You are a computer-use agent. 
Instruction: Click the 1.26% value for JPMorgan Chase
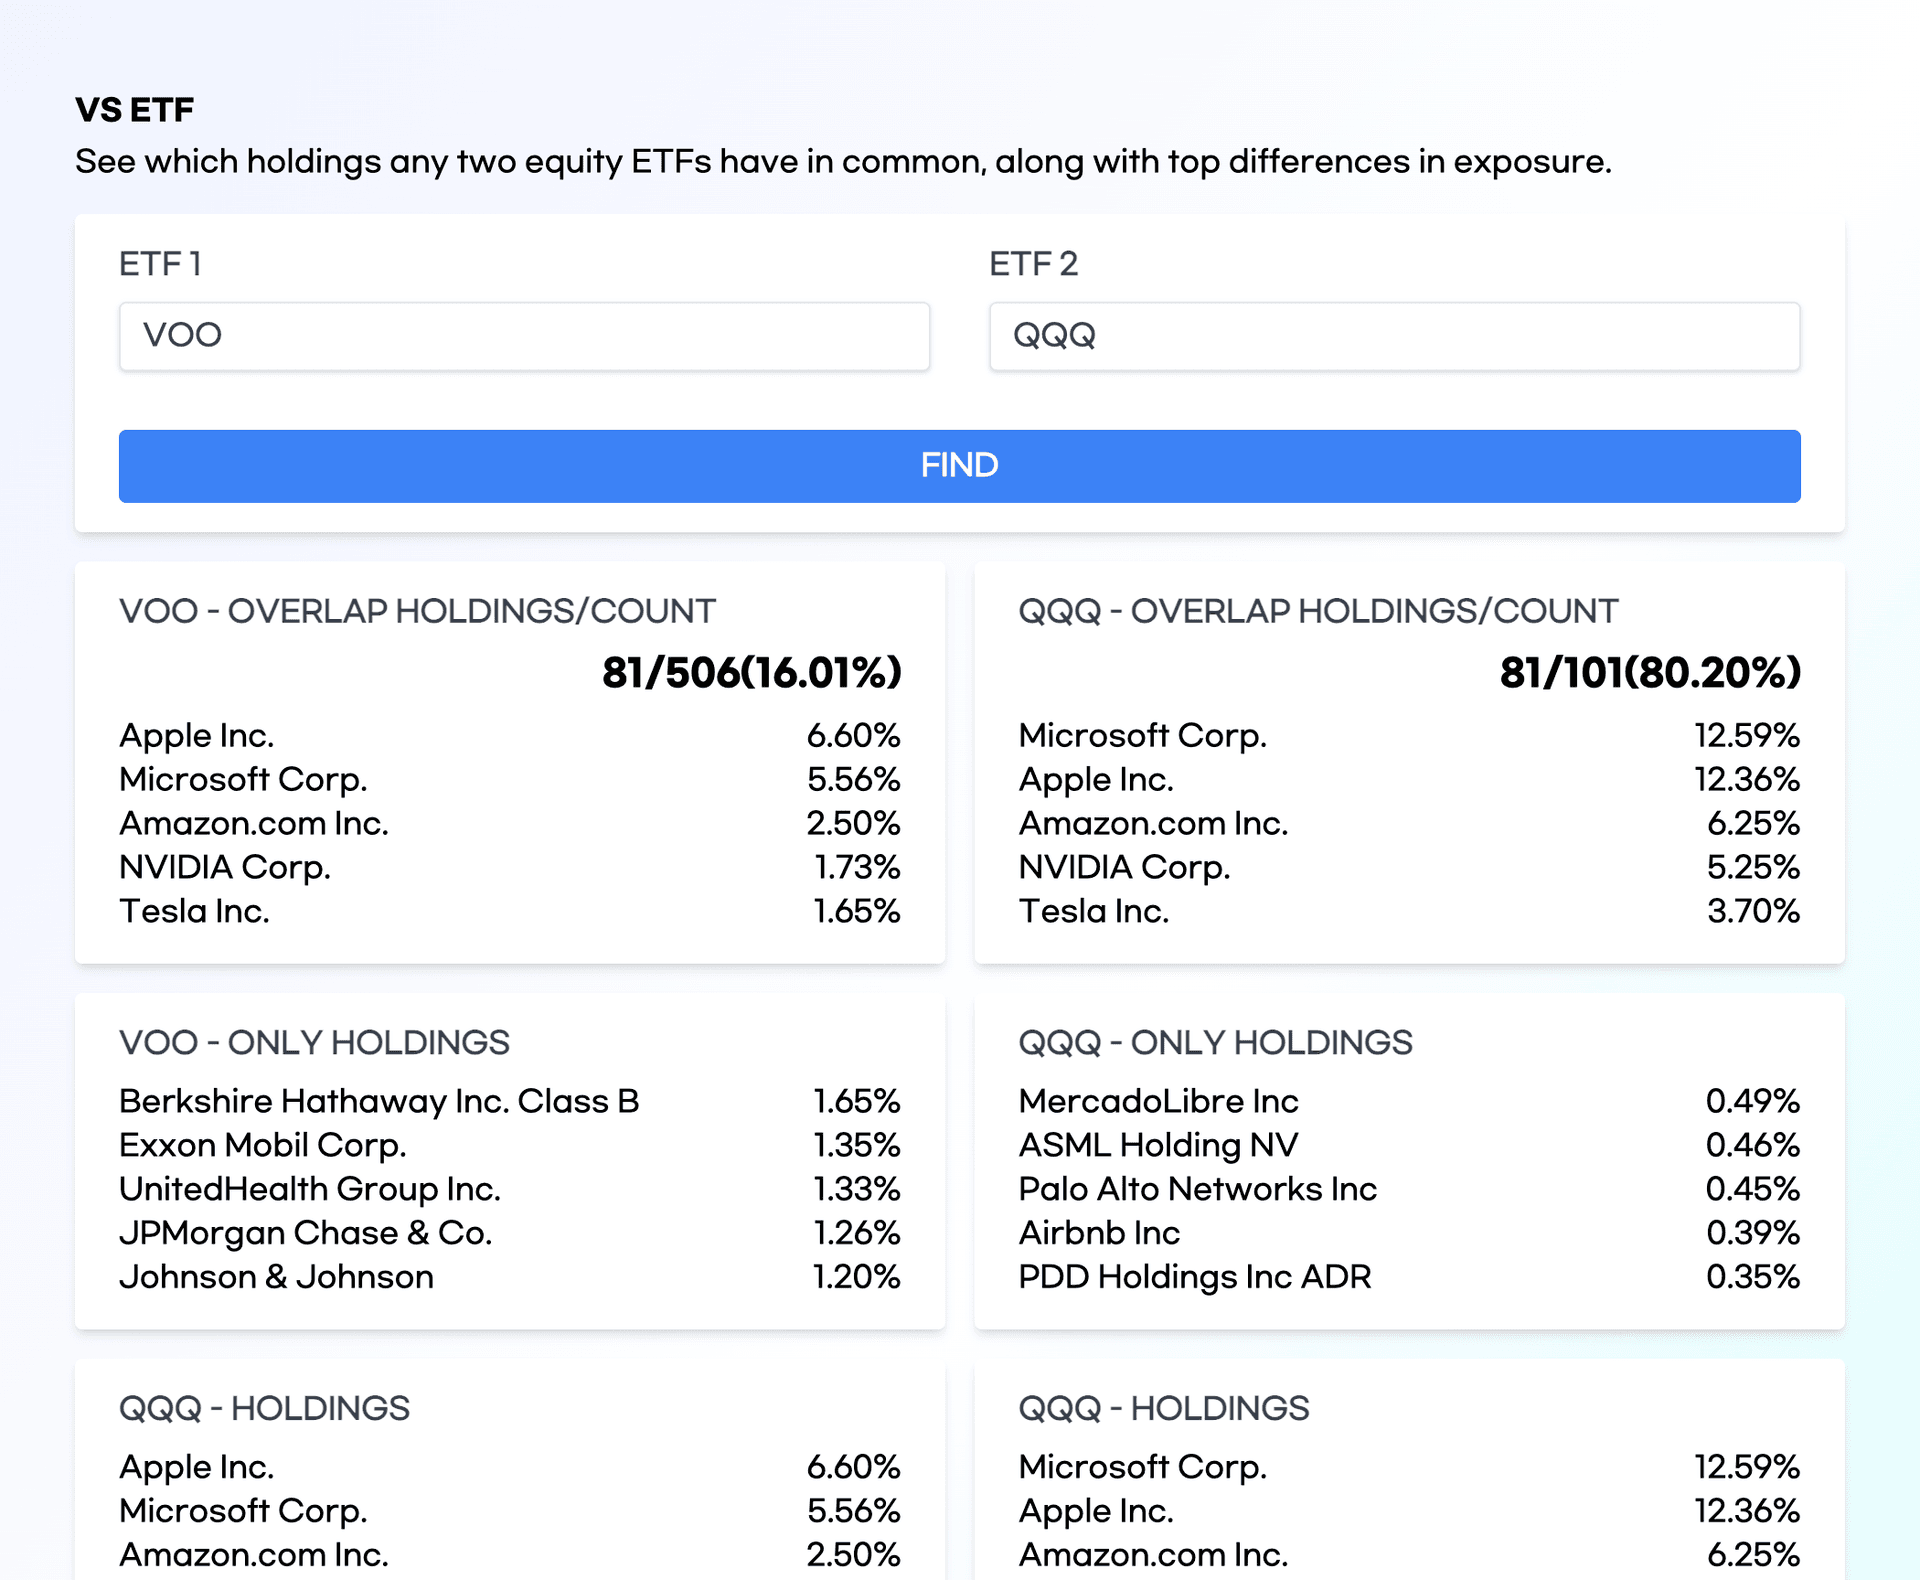[857, 1233]
